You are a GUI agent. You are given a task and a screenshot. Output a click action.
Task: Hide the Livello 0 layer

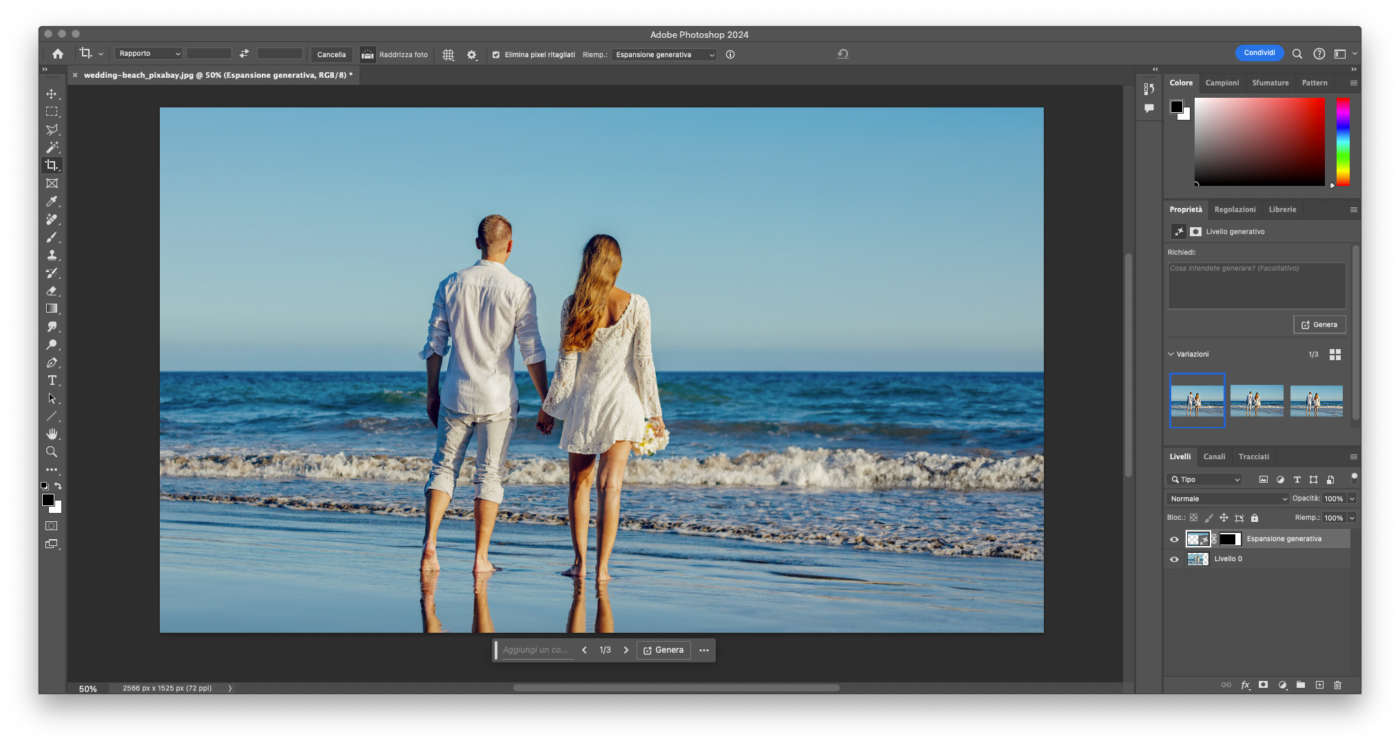click(x=1174, y=559)
